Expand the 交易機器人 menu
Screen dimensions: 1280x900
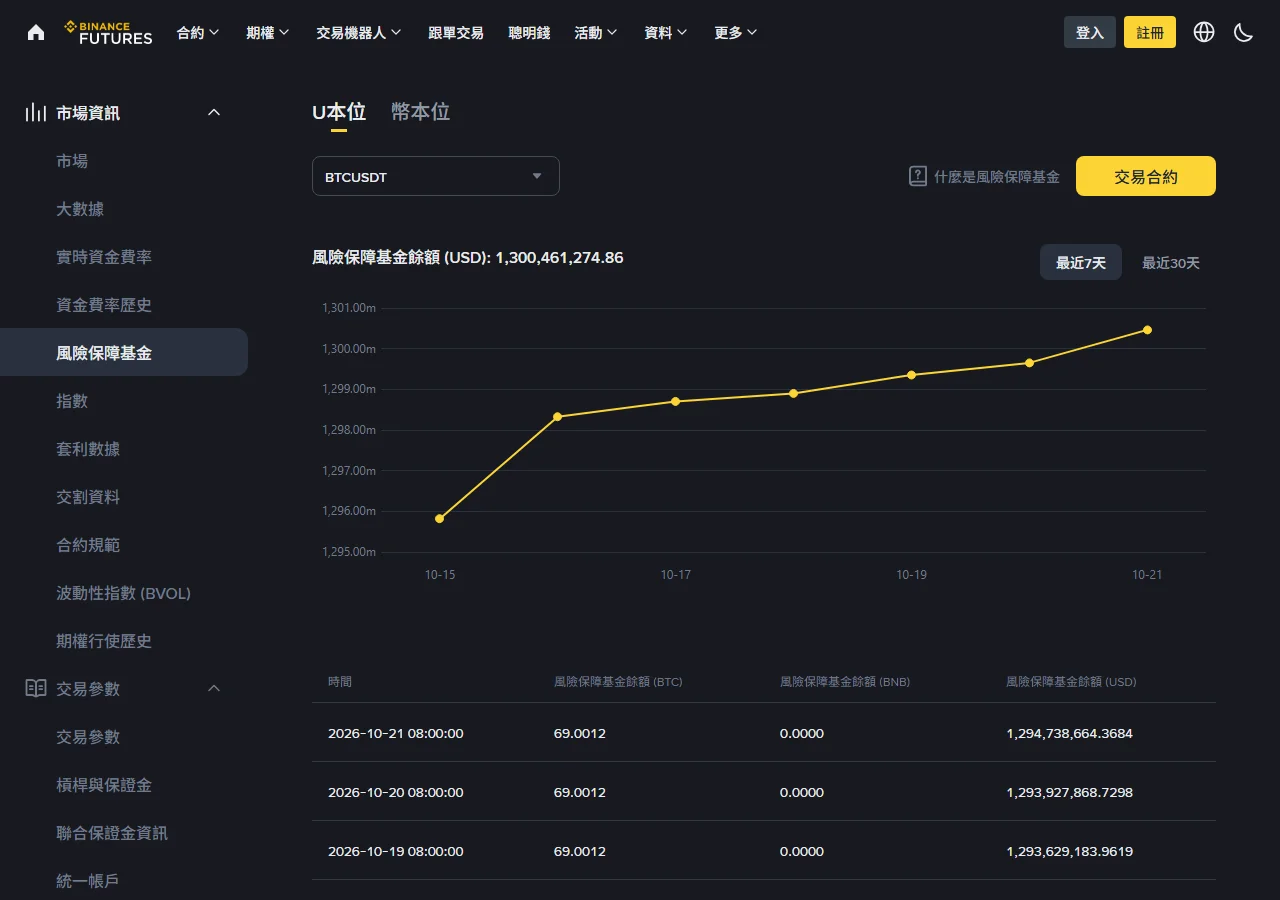(x=359, y=33)
